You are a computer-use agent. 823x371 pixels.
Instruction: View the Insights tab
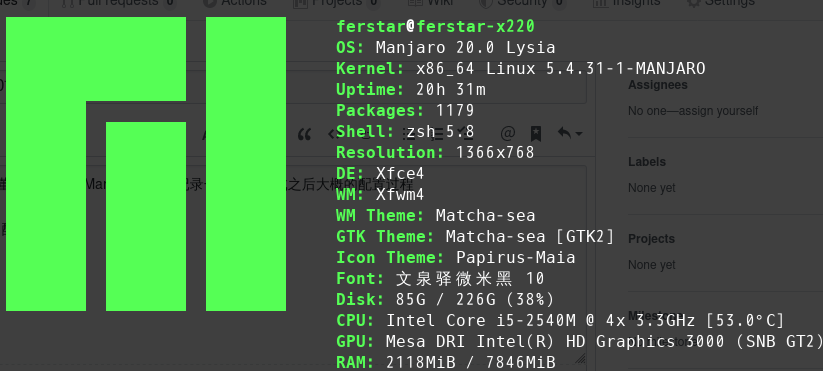(x=626, y=3)
